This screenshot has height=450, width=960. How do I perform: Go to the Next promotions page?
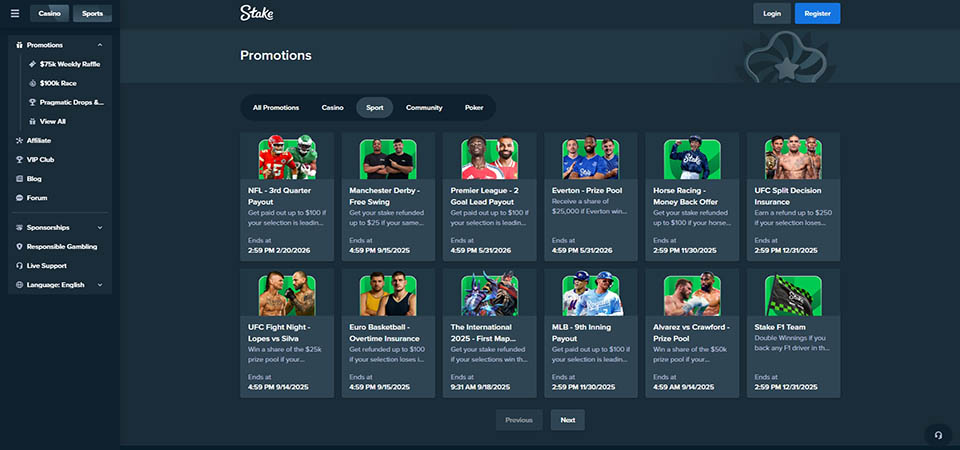568,420
